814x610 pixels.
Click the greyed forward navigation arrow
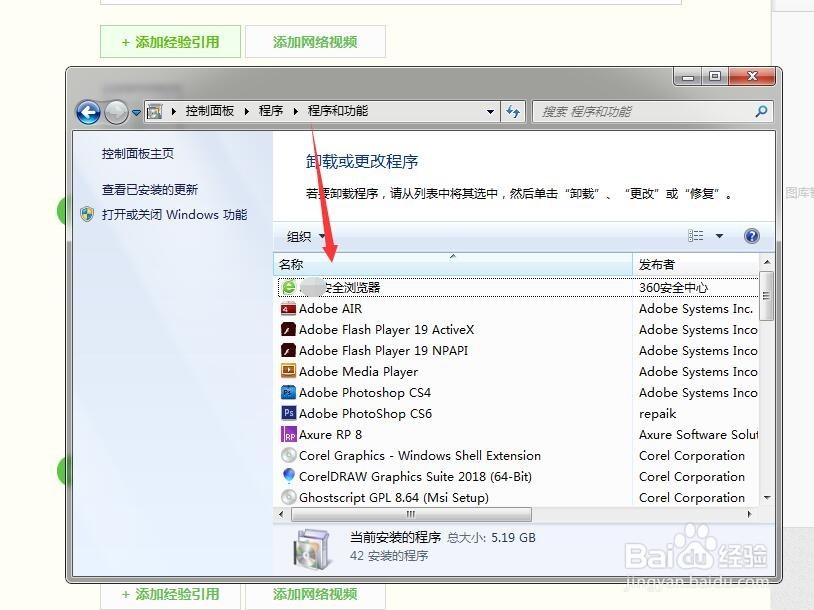point(116,112)
